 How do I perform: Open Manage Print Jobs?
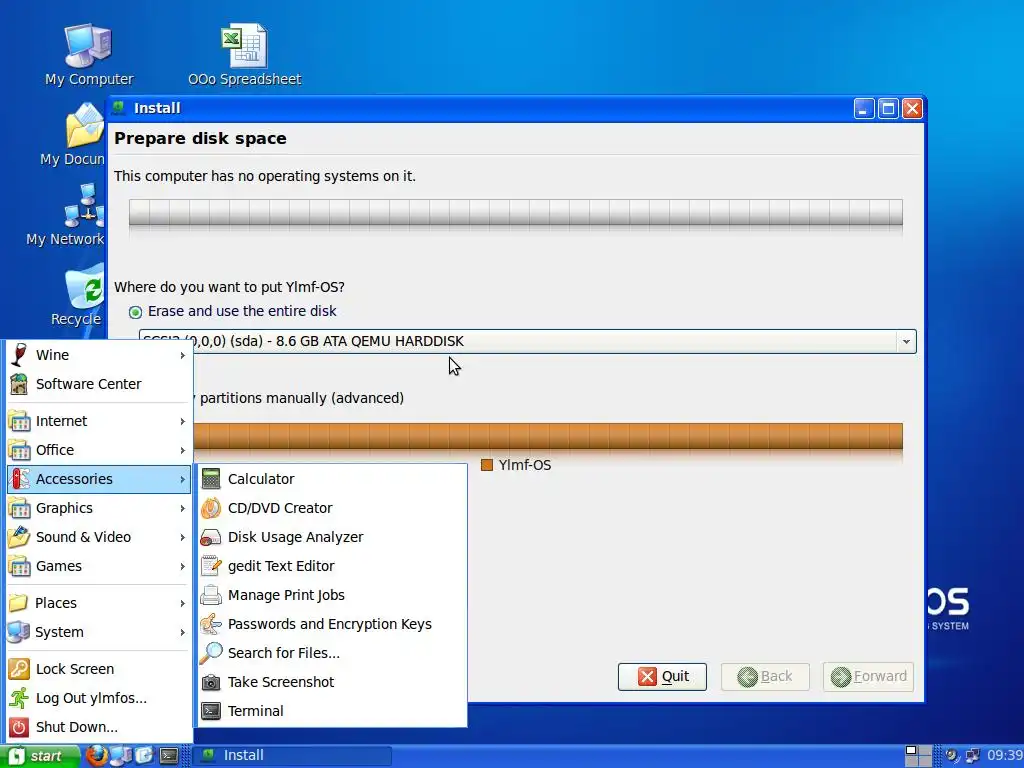point(331,595)
